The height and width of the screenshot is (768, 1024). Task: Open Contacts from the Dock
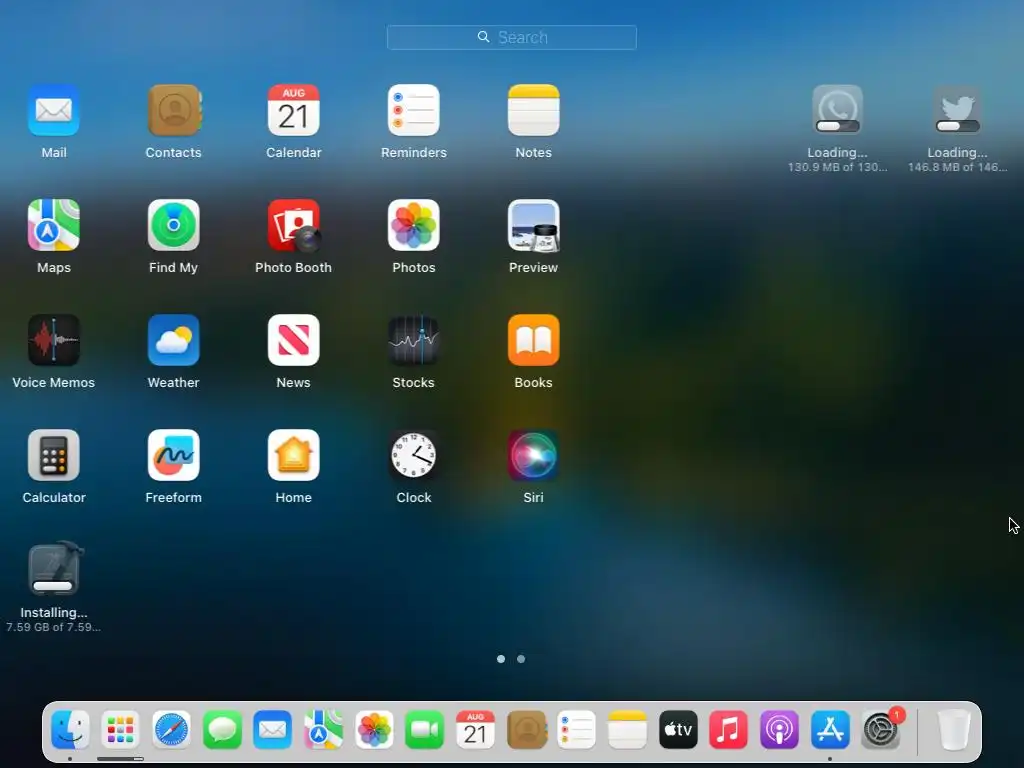point(526,729)
